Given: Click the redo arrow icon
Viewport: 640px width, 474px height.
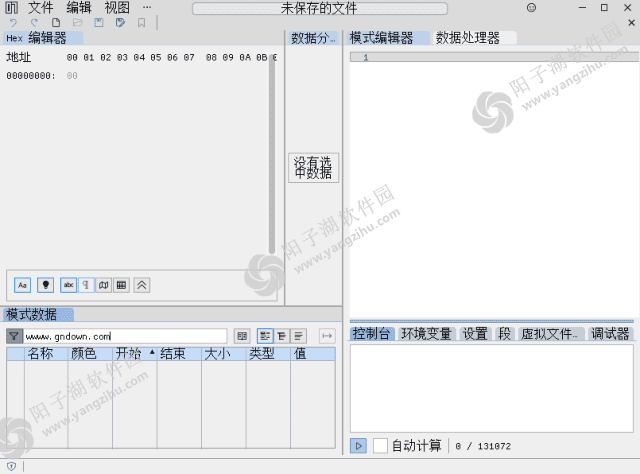Looking at the screenshot, I should tap(34, 23).
